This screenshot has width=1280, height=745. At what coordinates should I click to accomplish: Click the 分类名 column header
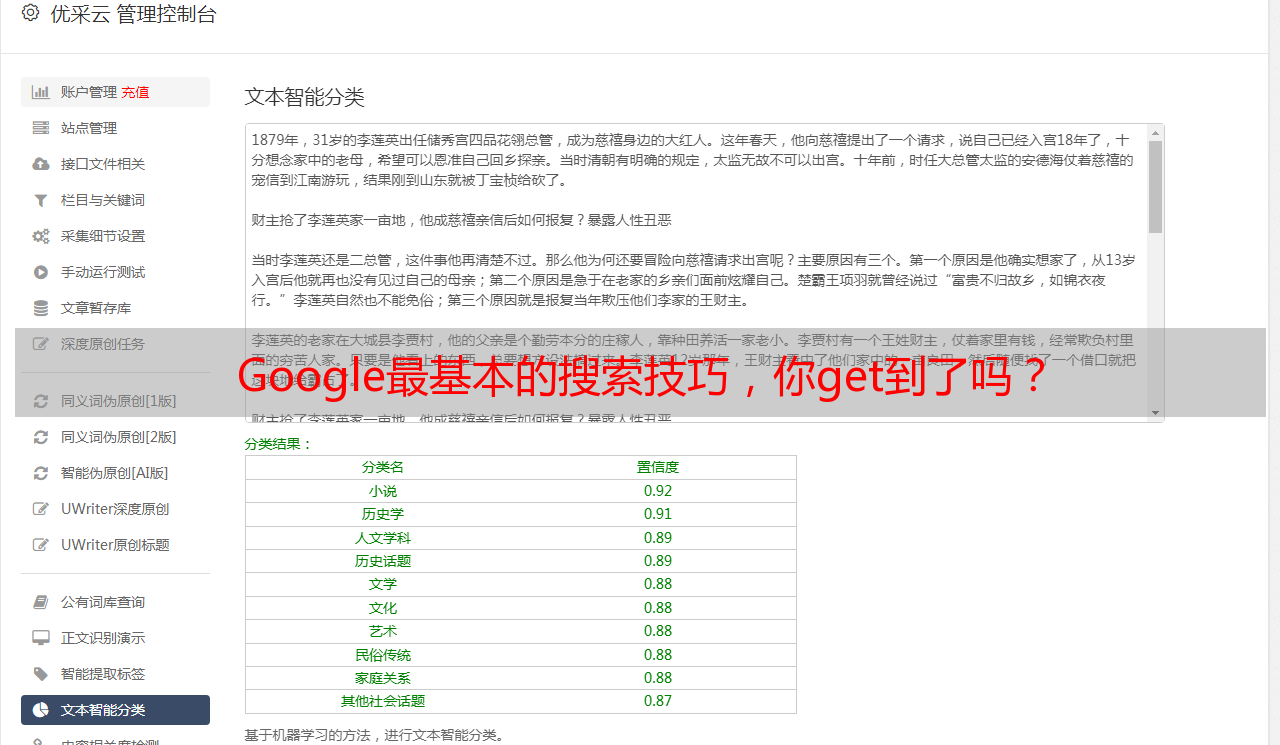[383, 467]
